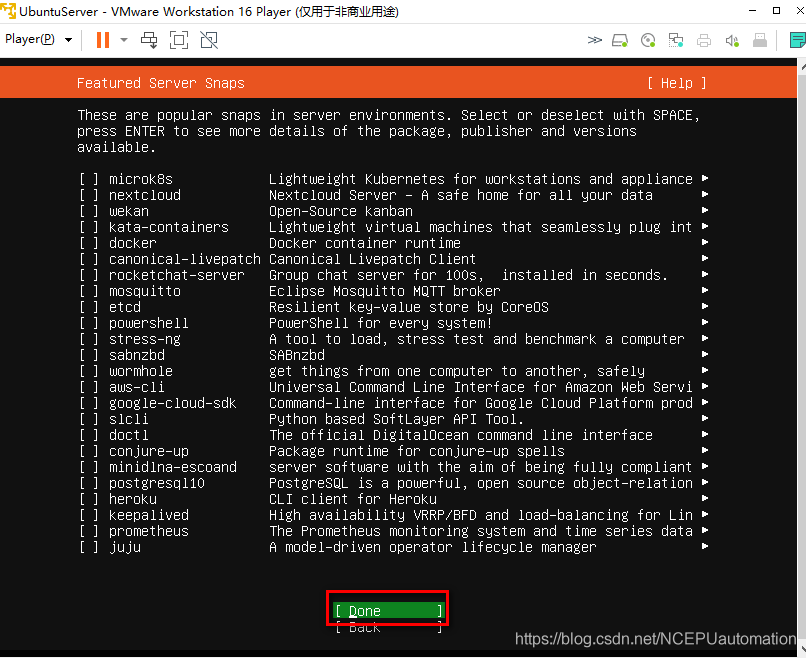Screen dimensions: 806x658
Task: Enter full screen mode icon
Action: click(179, 40)
